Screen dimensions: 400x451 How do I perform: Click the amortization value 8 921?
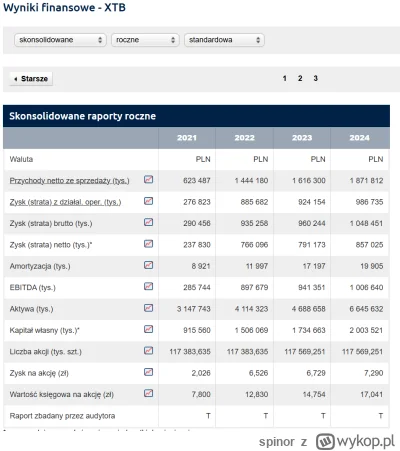point(201,266)
